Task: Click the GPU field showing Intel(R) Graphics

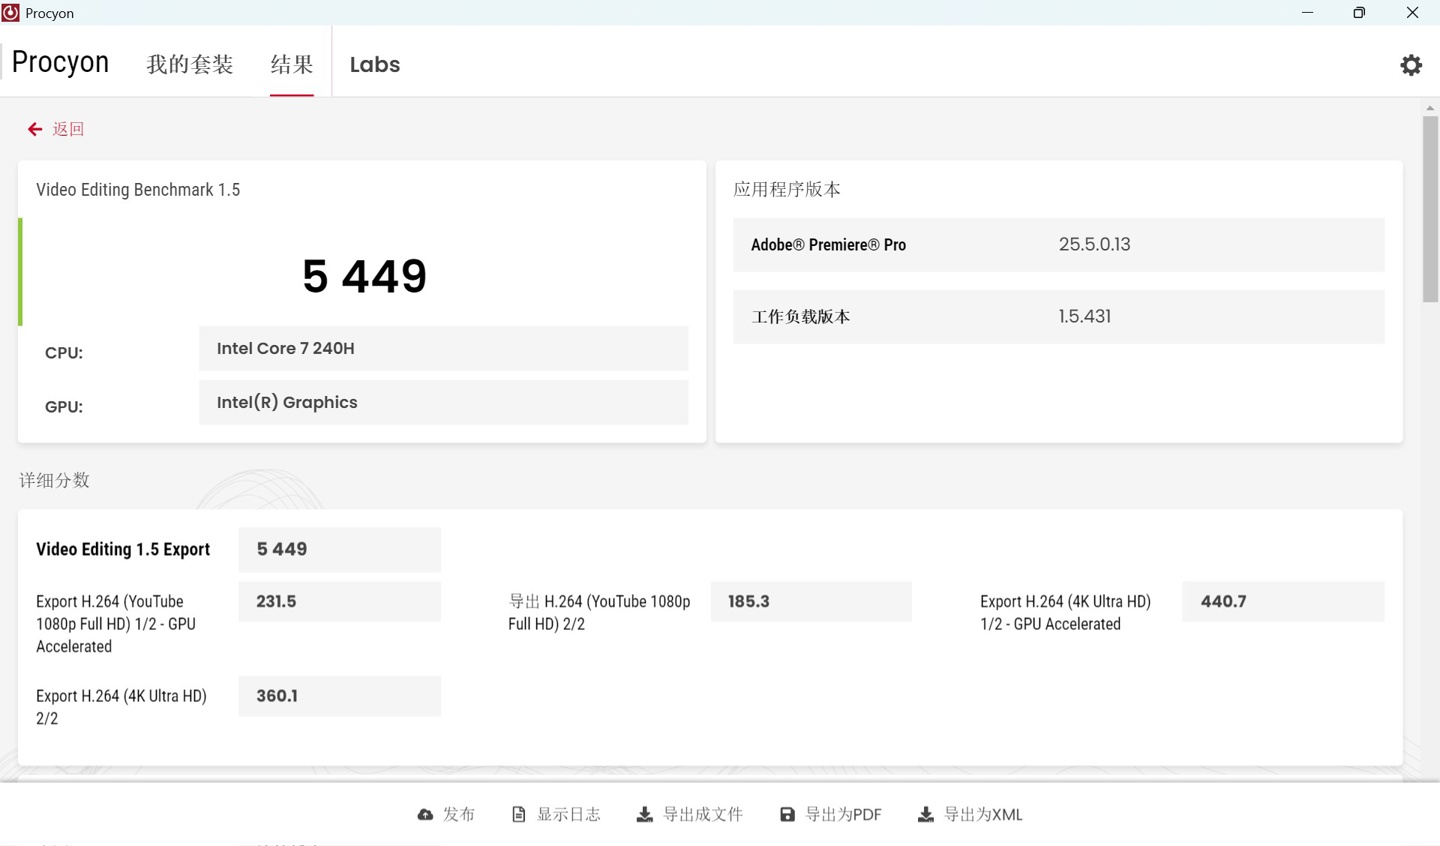Action: tap(443, 403)
